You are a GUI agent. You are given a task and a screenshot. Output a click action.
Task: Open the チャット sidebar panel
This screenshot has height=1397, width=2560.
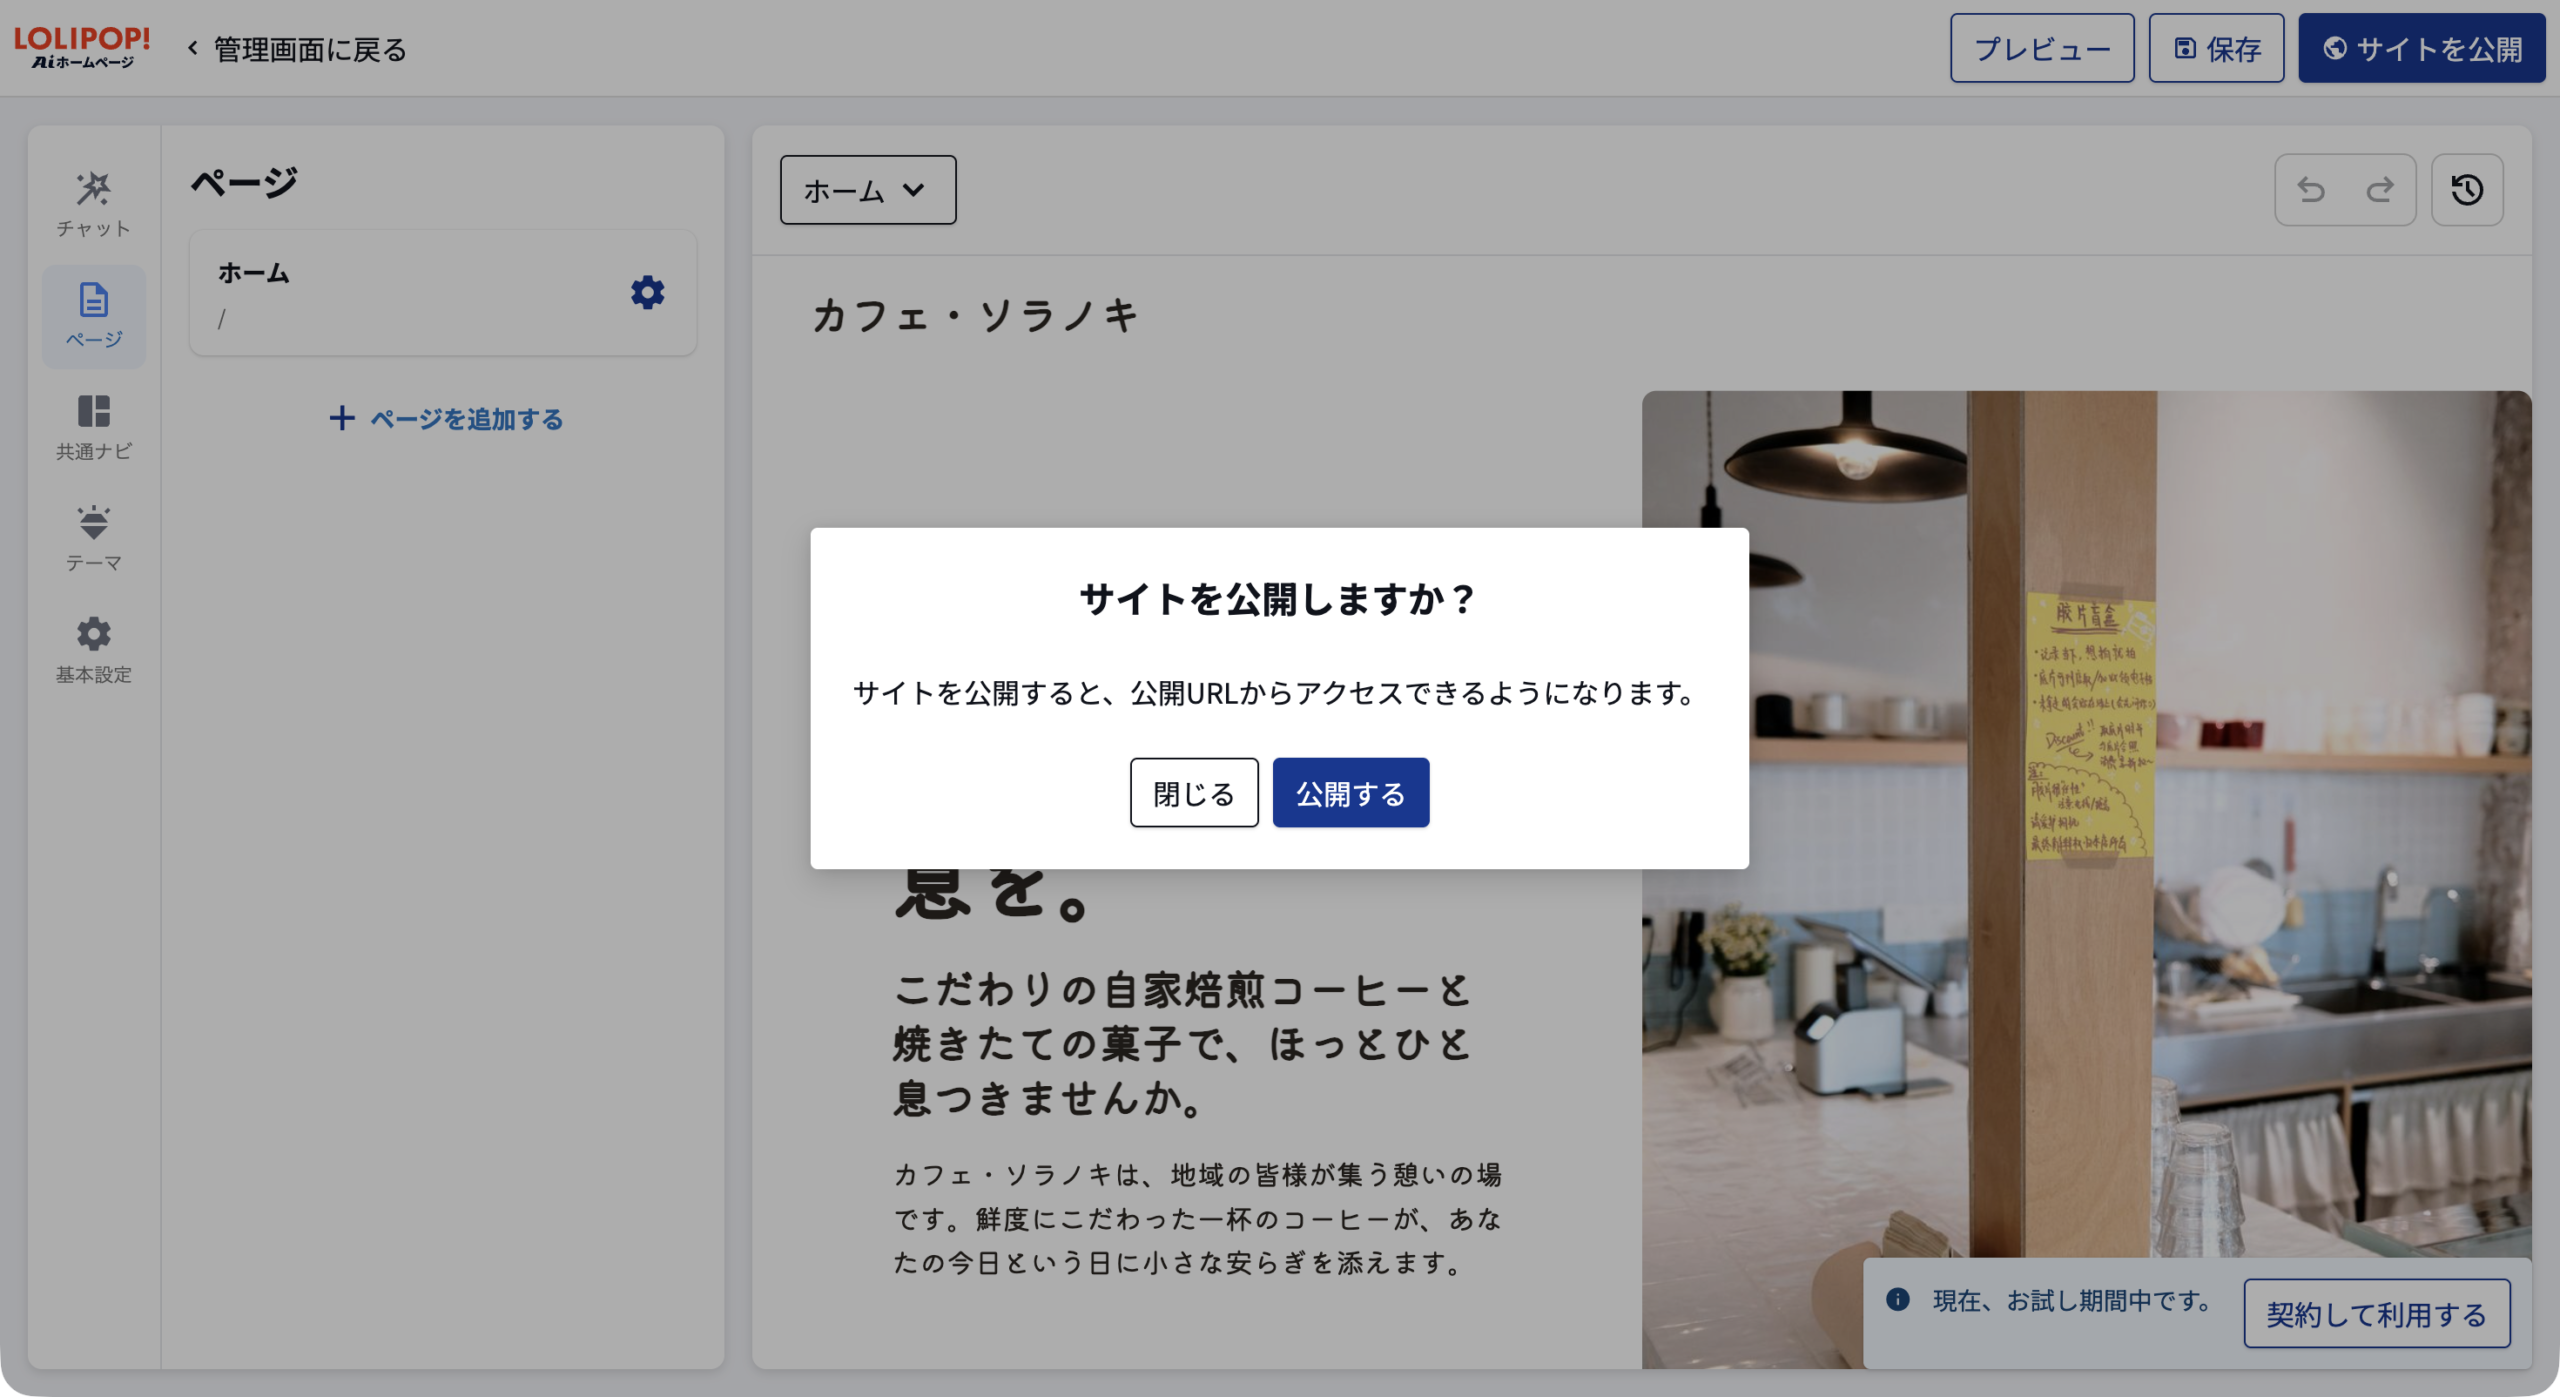tap(93, 204)
